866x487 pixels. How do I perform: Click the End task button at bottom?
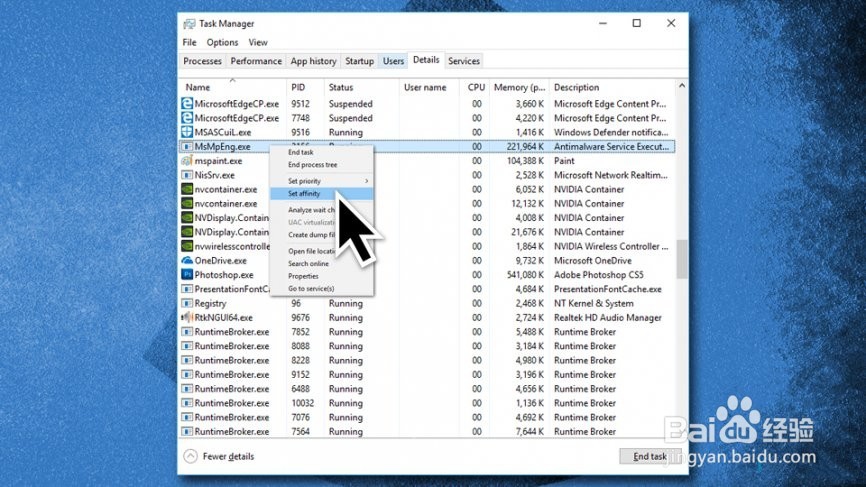(650, 456)
